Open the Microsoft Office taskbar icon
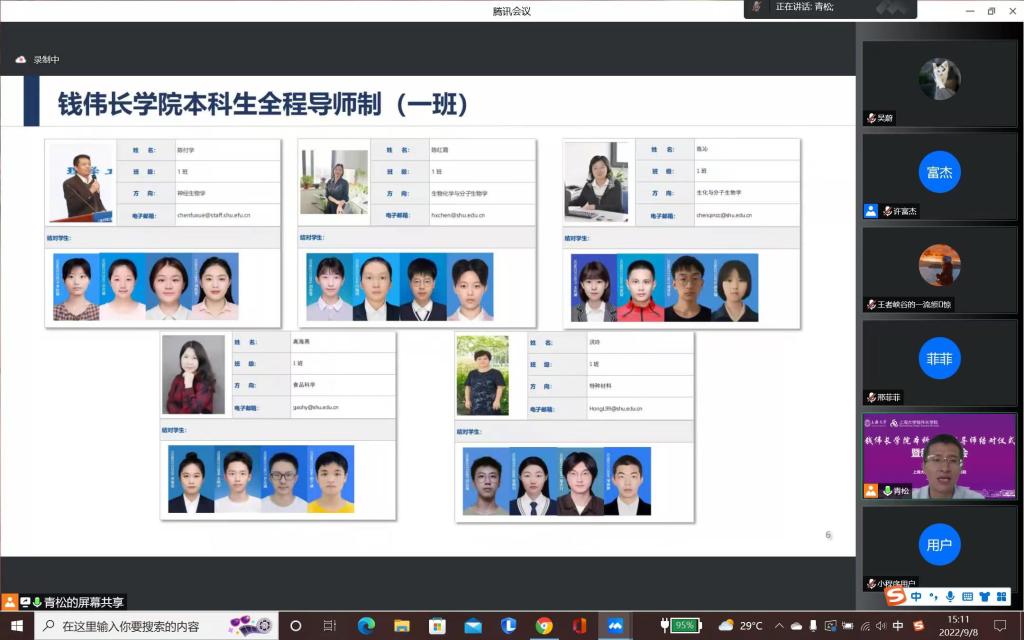1024x640 pixels. pos(579,626)
